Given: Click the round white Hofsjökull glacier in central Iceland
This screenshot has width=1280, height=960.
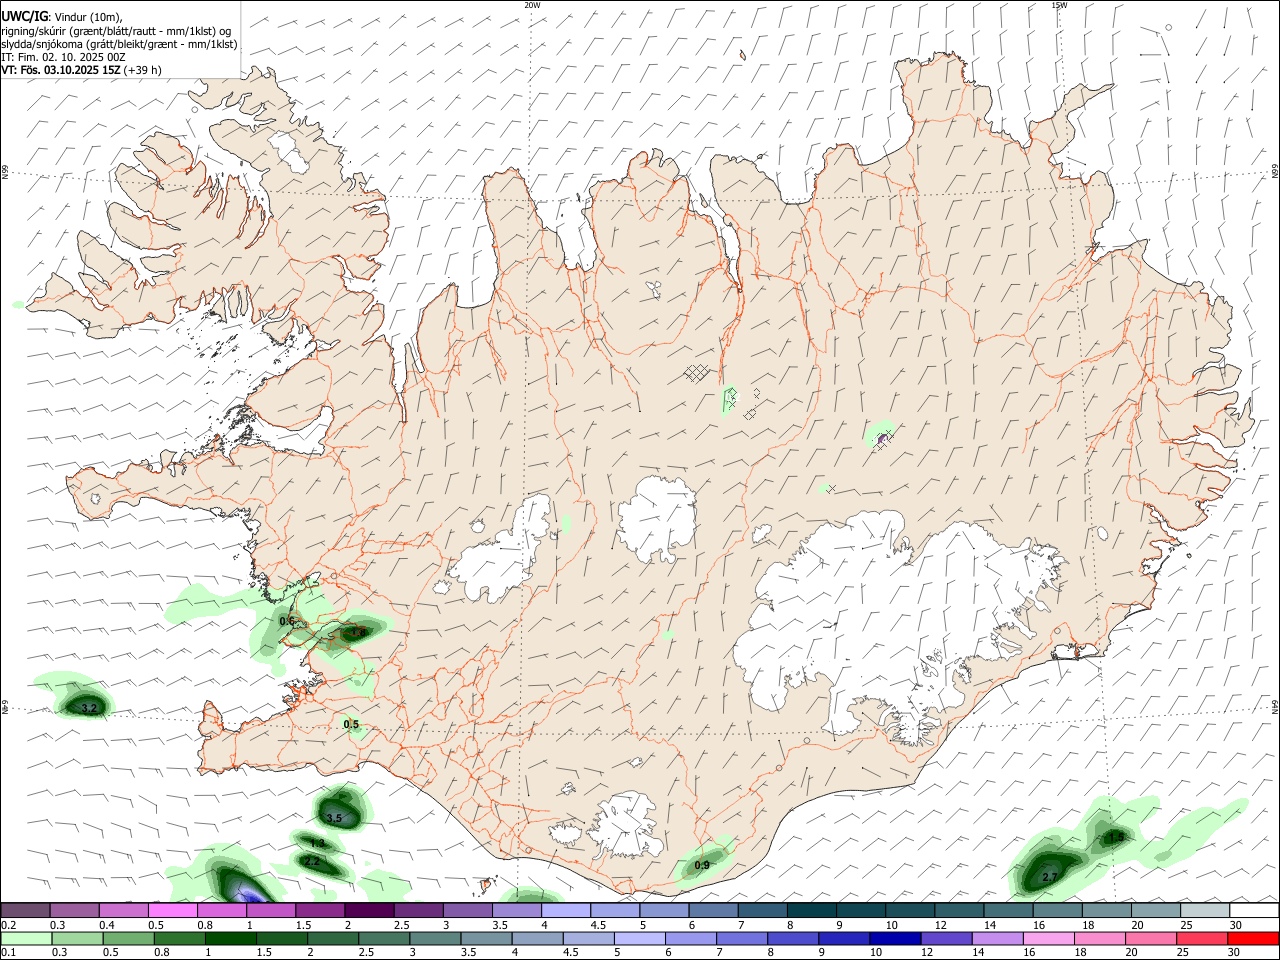Looking at the screenshot, I should [658, 517].
